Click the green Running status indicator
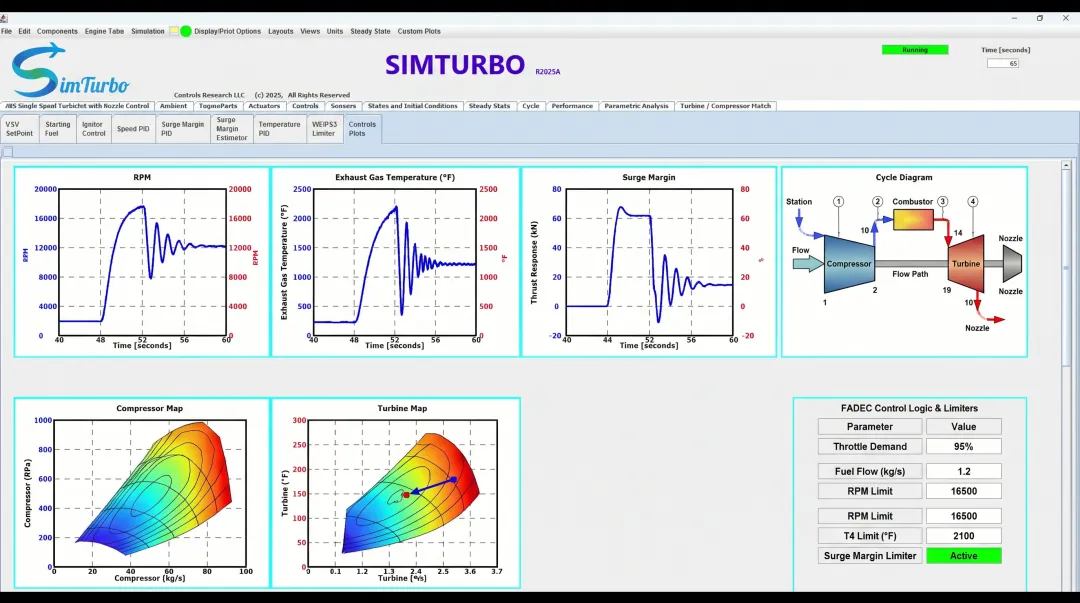 pos(915,50)
